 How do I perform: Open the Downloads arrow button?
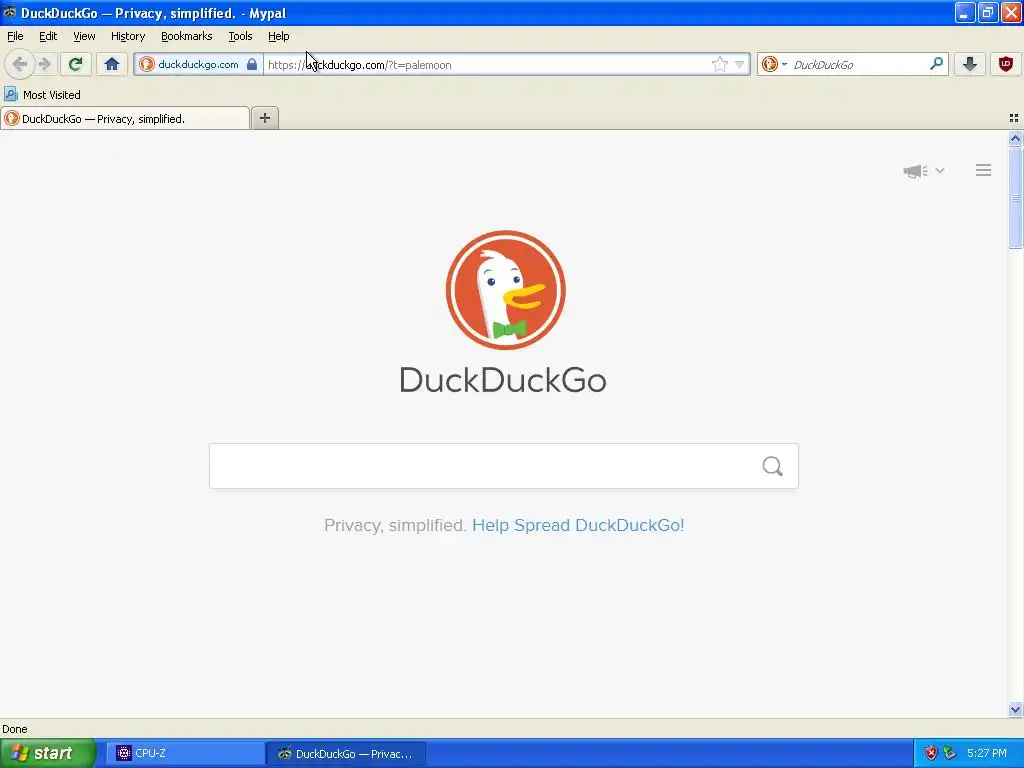(x=970, y=64)
